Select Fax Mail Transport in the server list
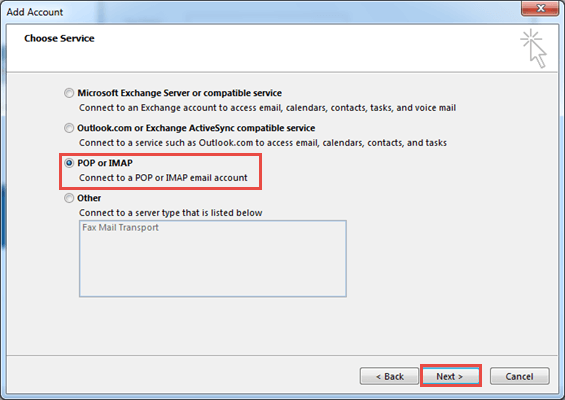The width and height of the screenshot is (565, 400). 120,227
